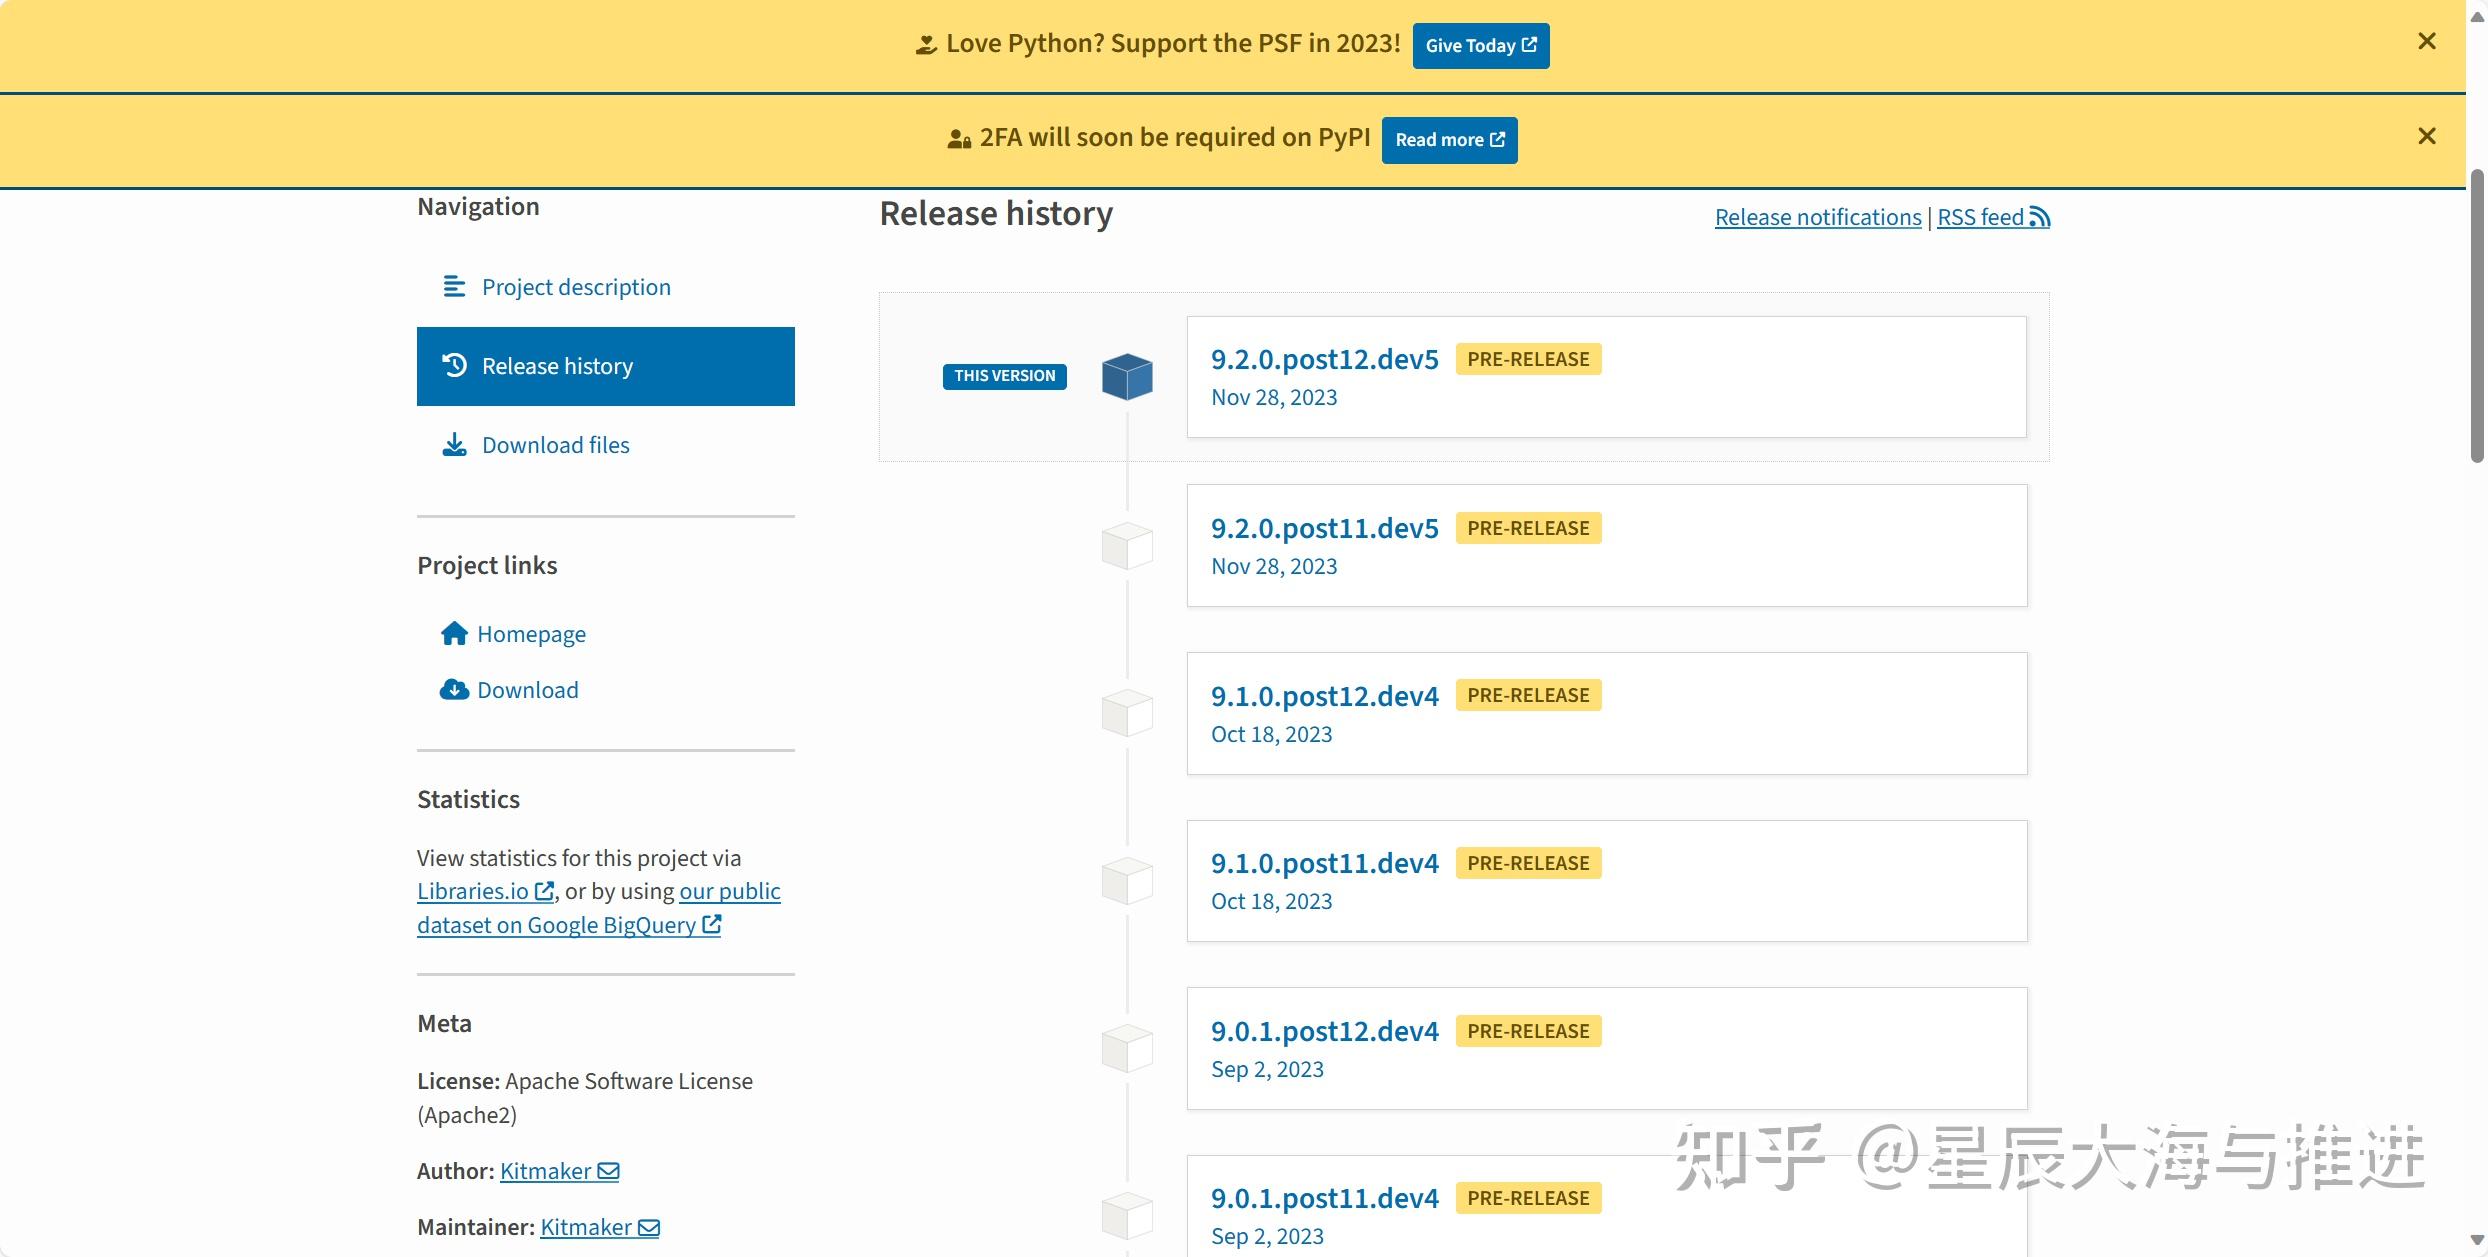
Task: Close the 2FA requirement banner
Action: click(x=2426, y=136)
